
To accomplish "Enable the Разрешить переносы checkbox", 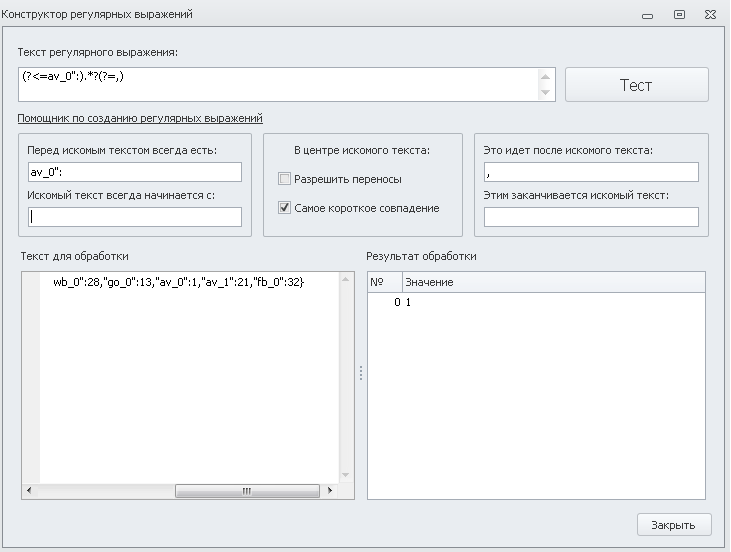I will [x=284, y=179].
